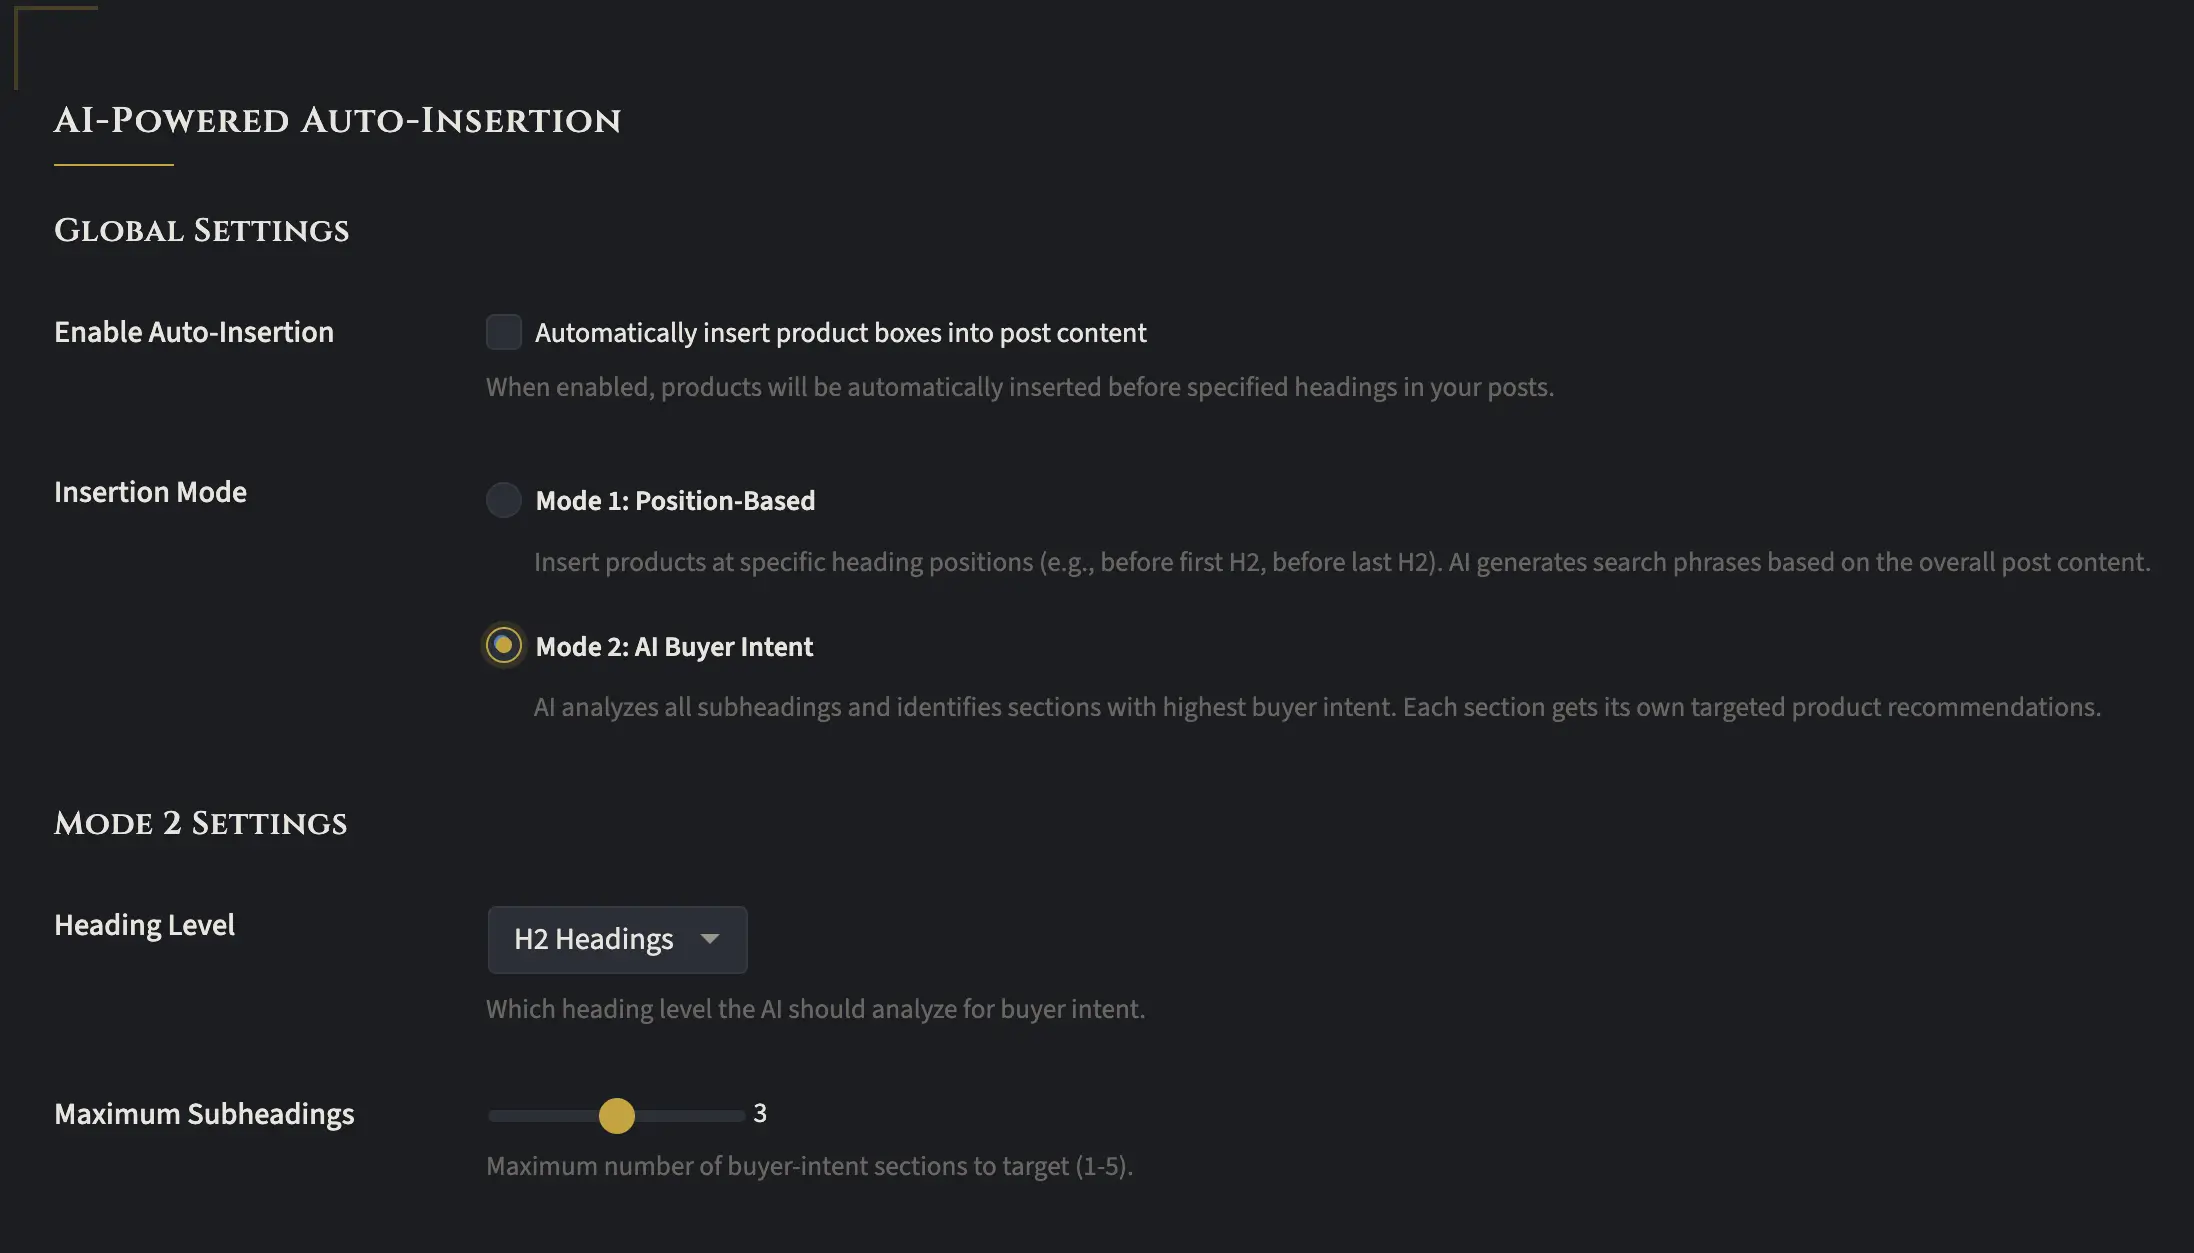Screen dimensions: 2194x1253
Task: Click the 'AI-Powered Auto-Insertion' page heading
Action: coord(337,121)
